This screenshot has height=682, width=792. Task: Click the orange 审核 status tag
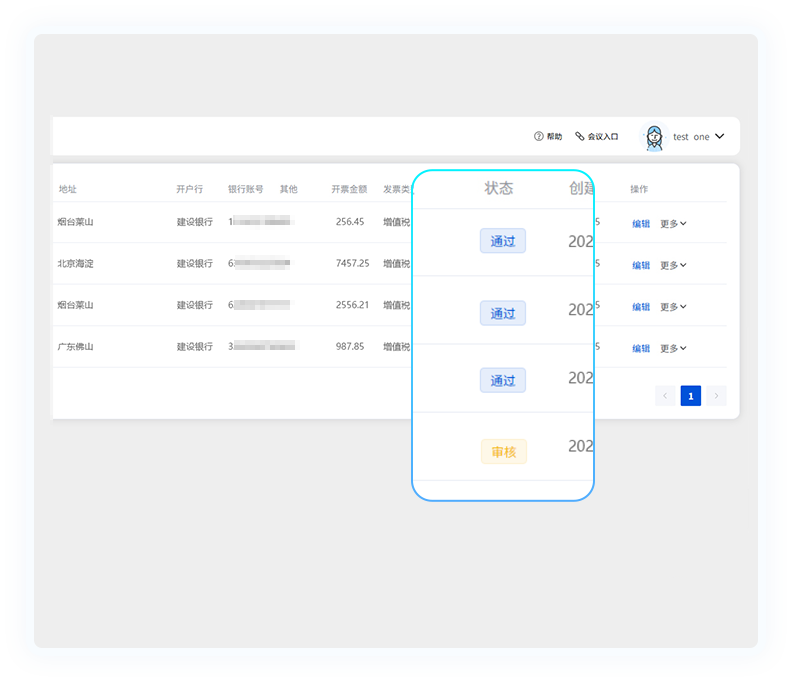(504, 452)
